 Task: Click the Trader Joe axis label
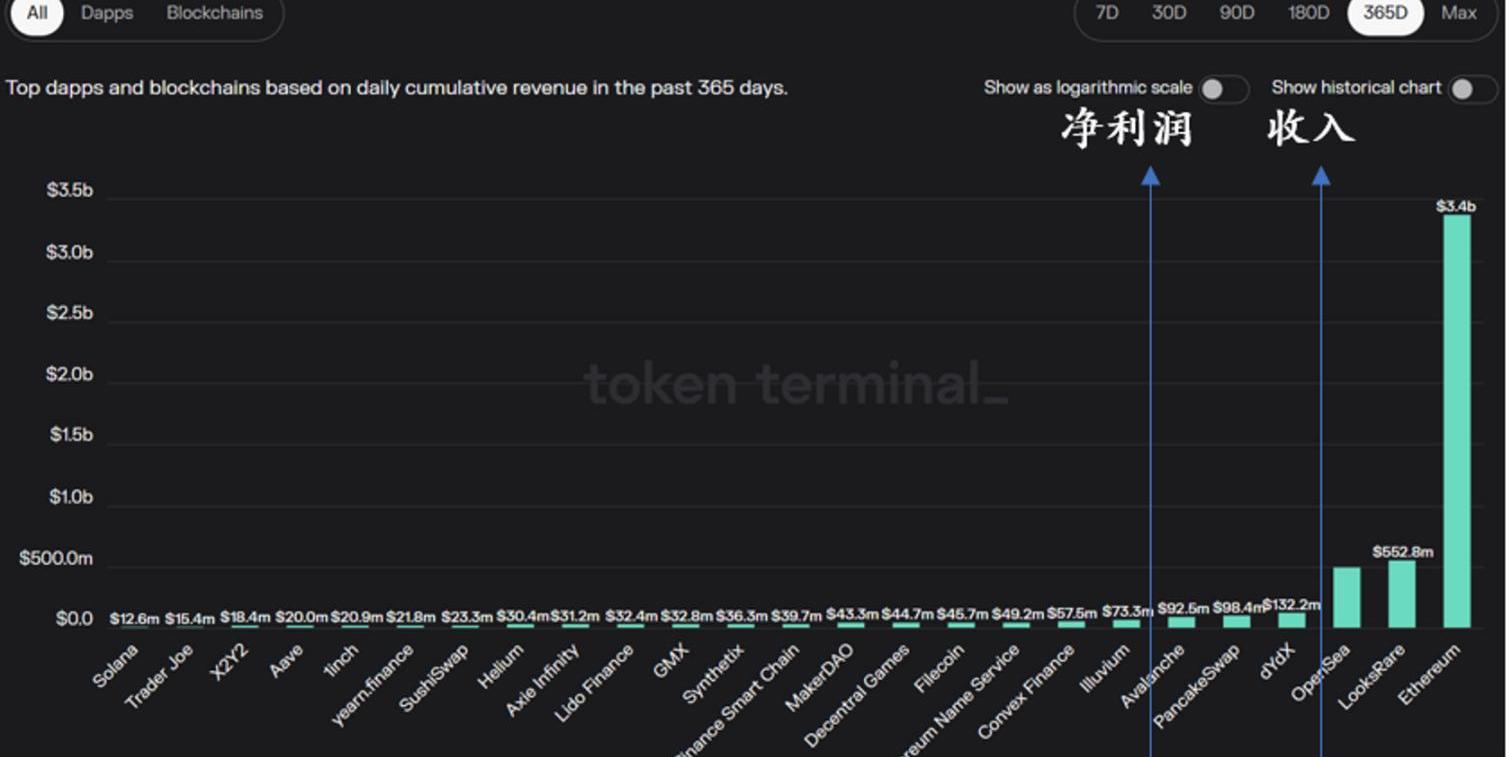[158, 677]
